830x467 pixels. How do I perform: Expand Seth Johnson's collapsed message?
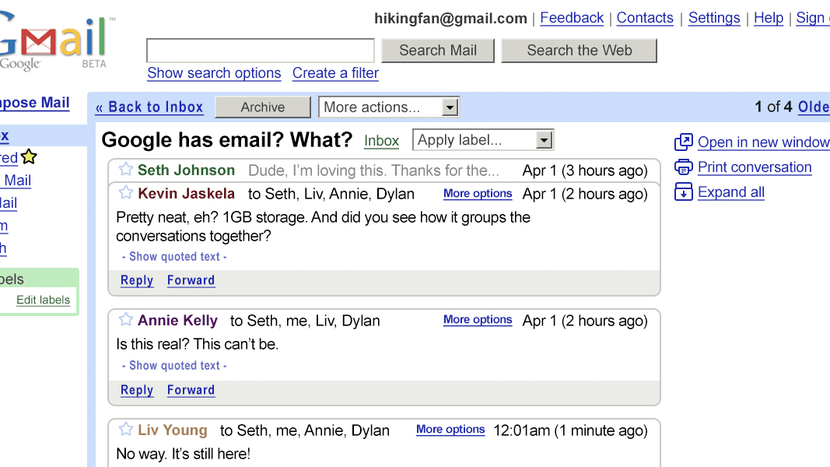pyautogui.click(x=384, y=170)
